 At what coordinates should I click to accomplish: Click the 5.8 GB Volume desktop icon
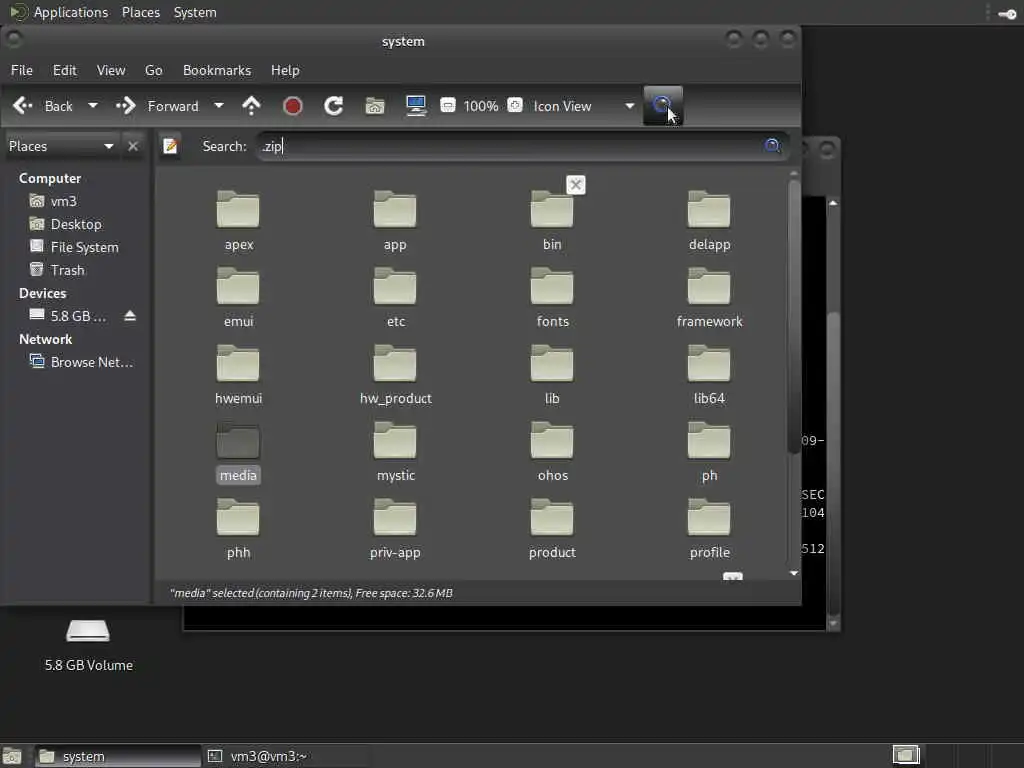(x=88, y=645)
